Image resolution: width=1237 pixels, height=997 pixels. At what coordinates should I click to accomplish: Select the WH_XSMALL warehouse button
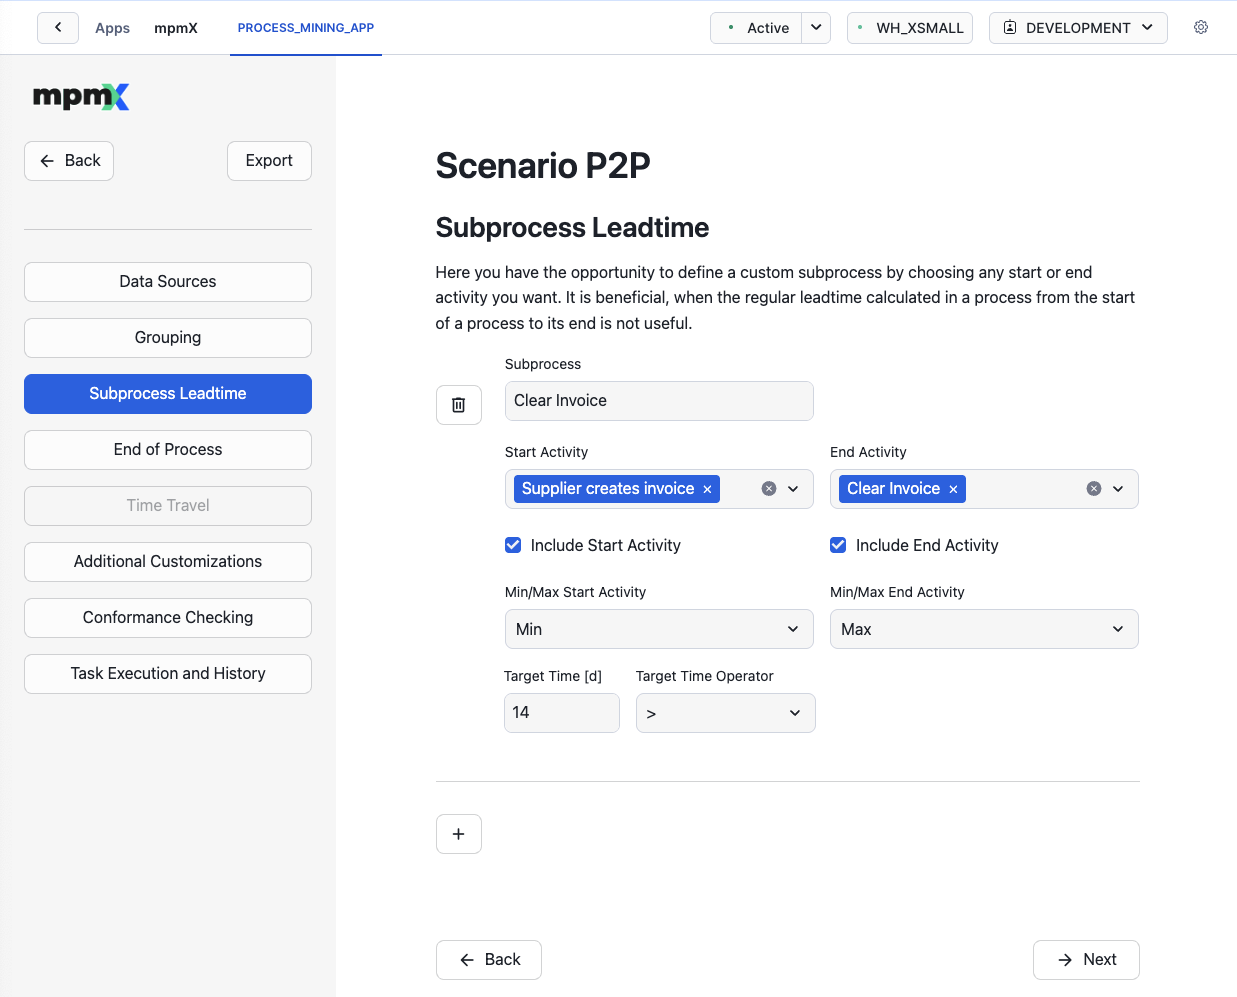tap(910, 28)
